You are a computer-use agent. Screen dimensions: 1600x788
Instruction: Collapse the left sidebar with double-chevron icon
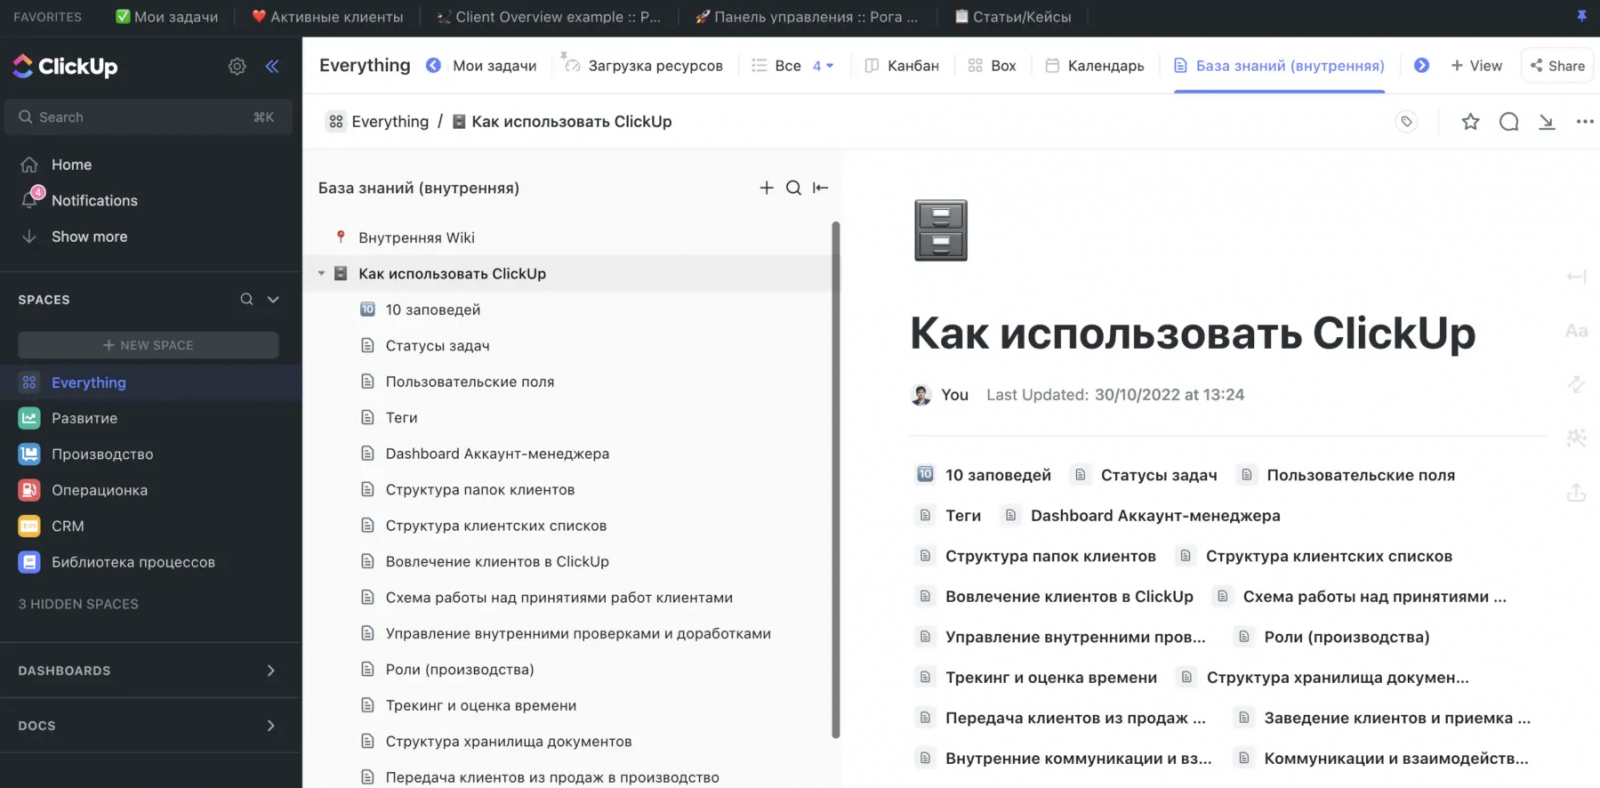[272, 66]
